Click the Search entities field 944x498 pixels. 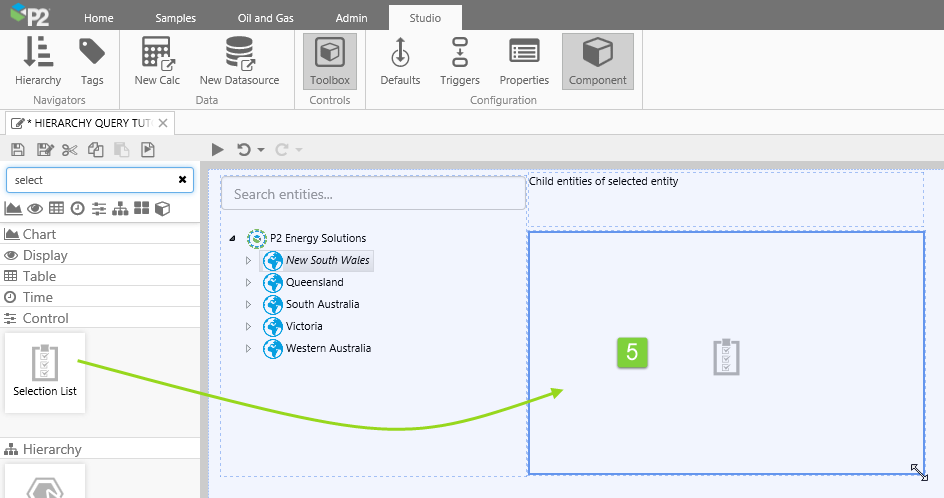point(372,194)
